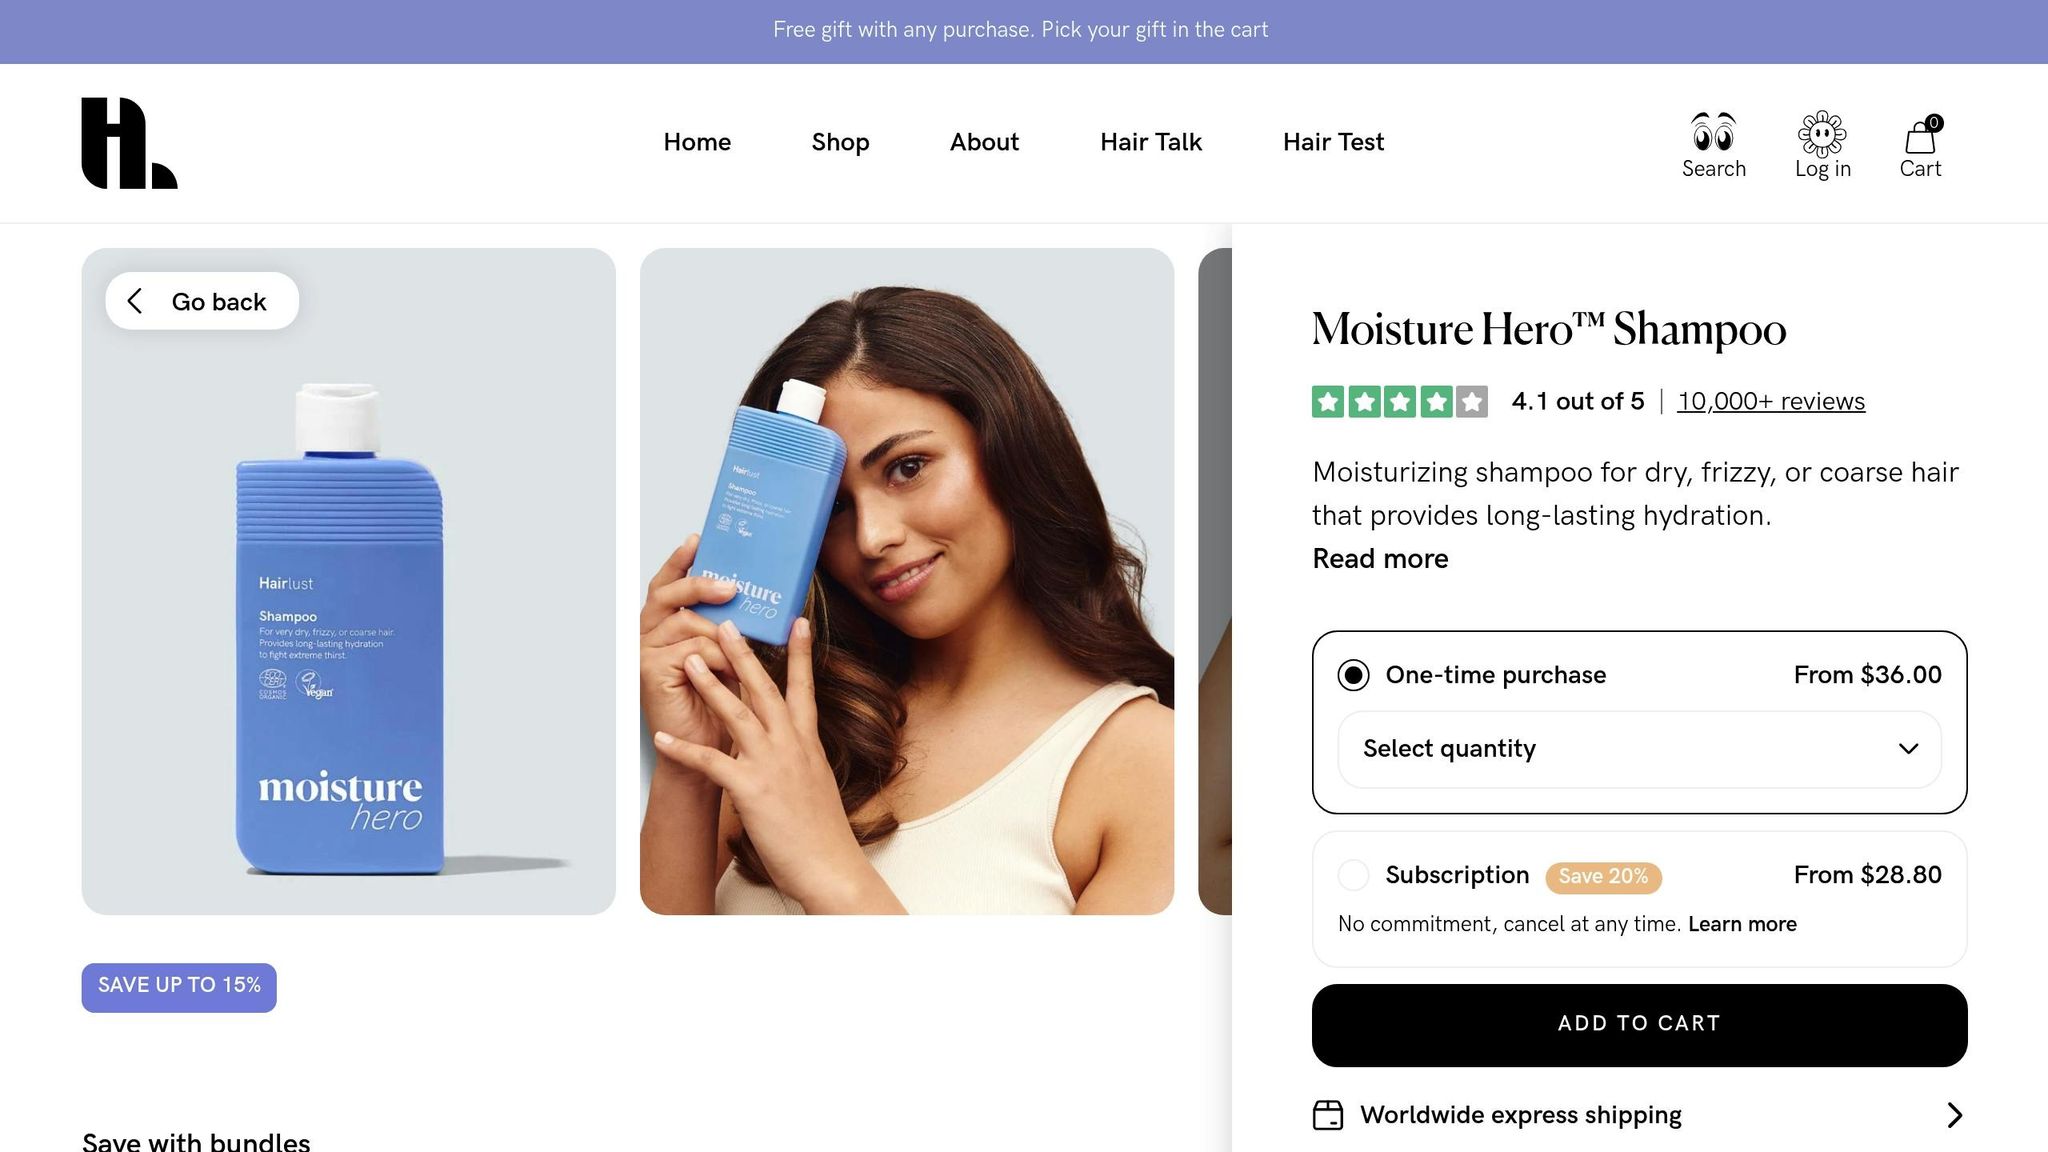Click the flower face Log in icon

1822,133
